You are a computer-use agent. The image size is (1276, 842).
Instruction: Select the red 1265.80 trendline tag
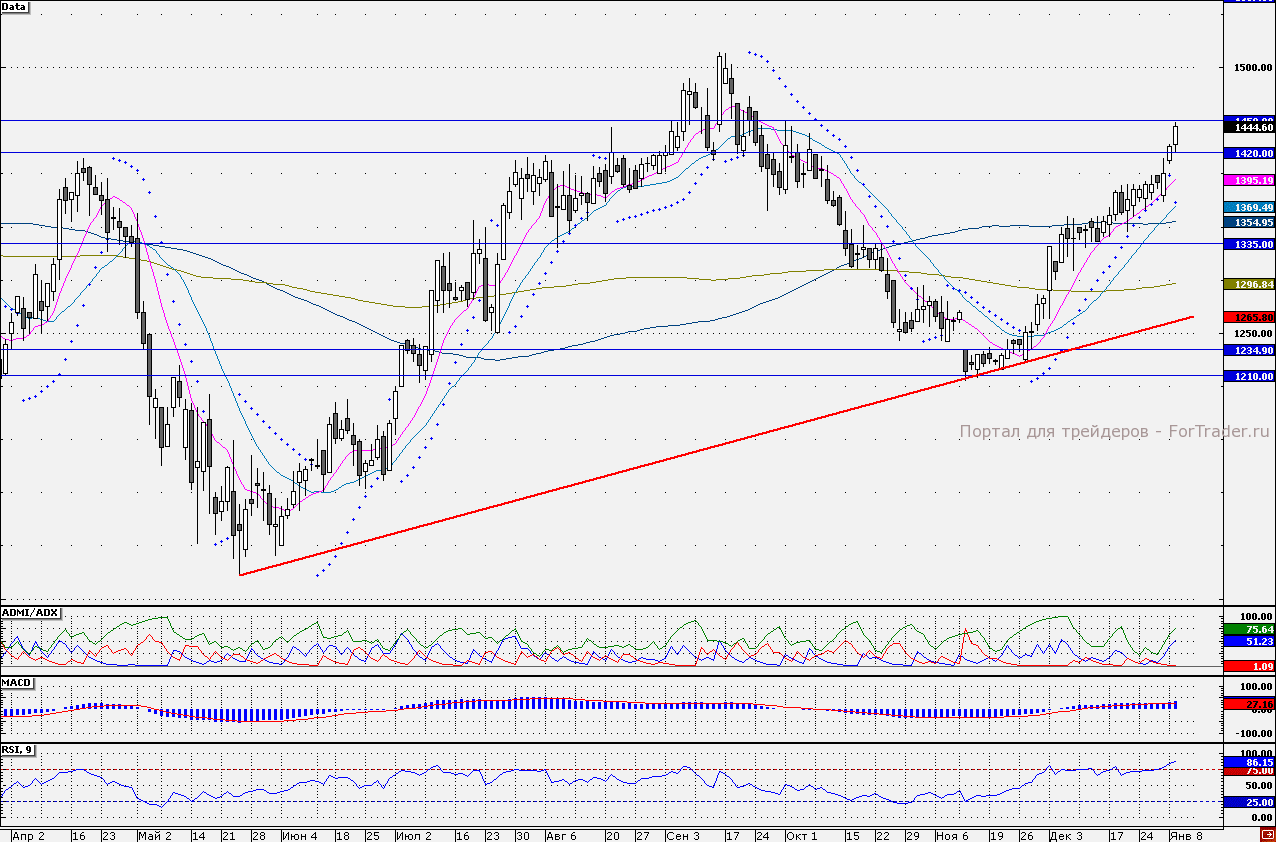(x=1250, y=317)
